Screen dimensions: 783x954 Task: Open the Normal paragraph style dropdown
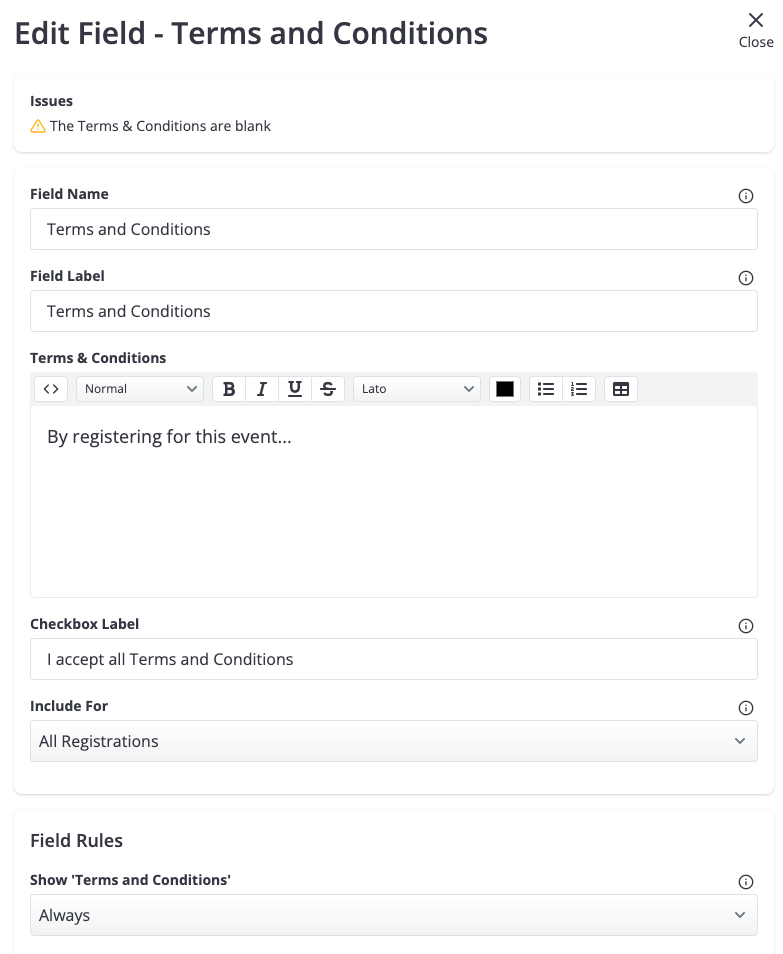click(x=140, y=389)
